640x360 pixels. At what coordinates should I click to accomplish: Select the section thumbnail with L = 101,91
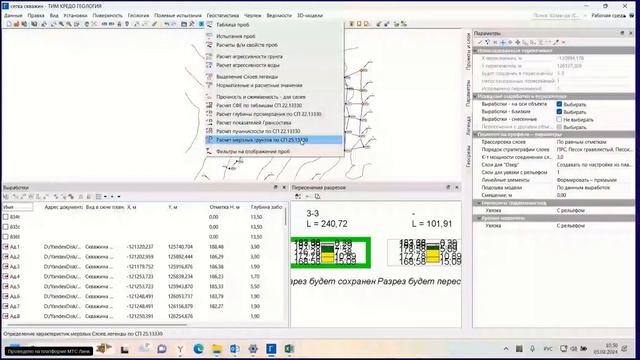coord(424,253)
